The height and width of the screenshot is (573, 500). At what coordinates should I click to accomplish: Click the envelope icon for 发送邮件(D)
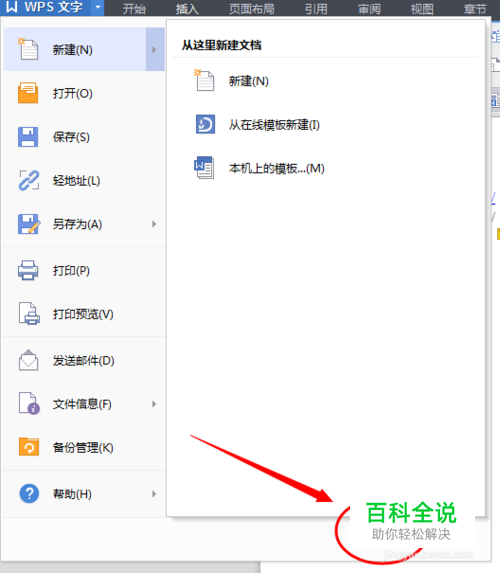point(28,360)
